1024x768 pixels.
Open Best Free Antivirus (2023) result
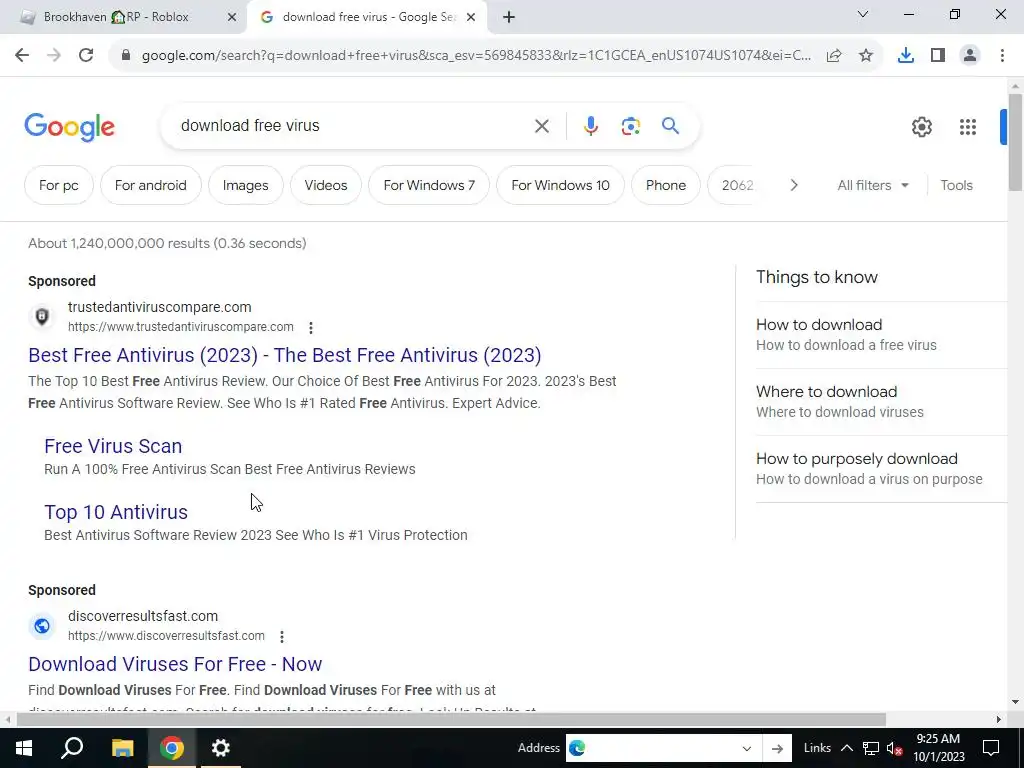[285, 355]
